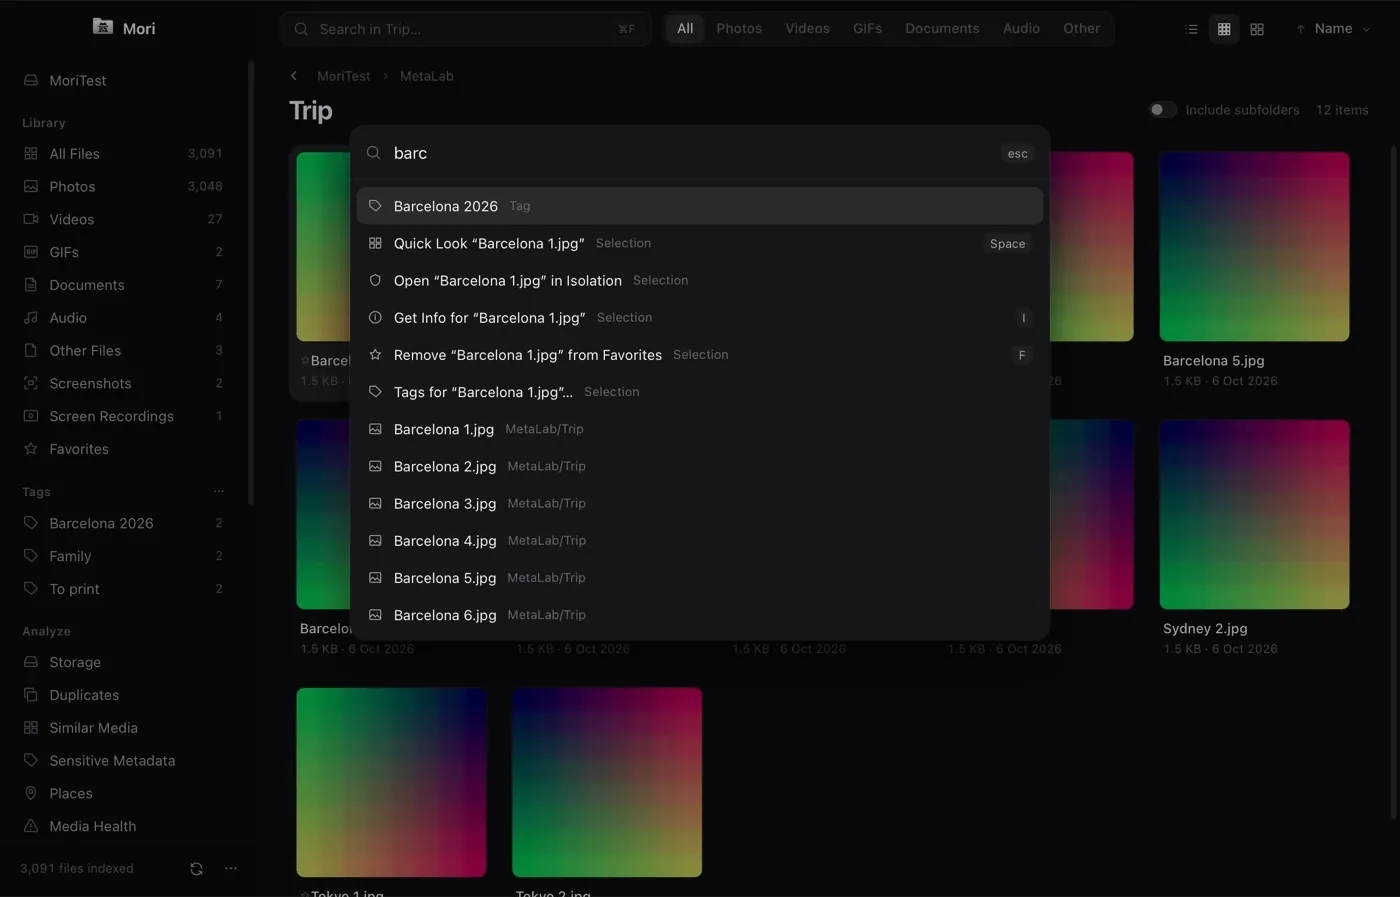Choose Tags for "Barcelona 1.jpg" command
Image resolution: width=1400 pixels, height=897 pixels.
[699, 392]
